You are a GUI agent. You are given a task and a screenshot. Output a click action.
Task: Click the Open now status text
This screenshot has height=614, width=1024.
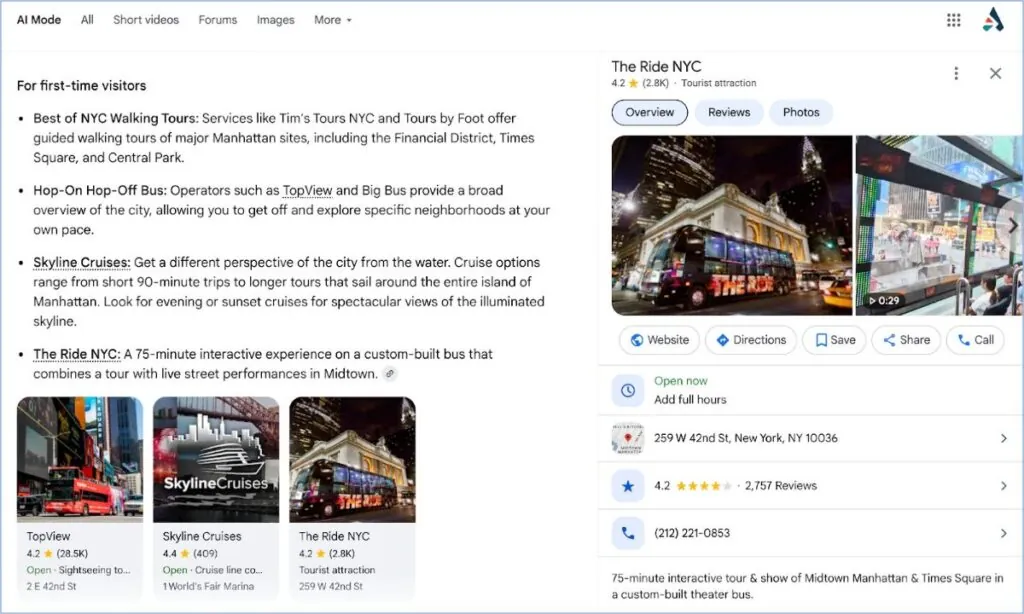tap(680, 381)
